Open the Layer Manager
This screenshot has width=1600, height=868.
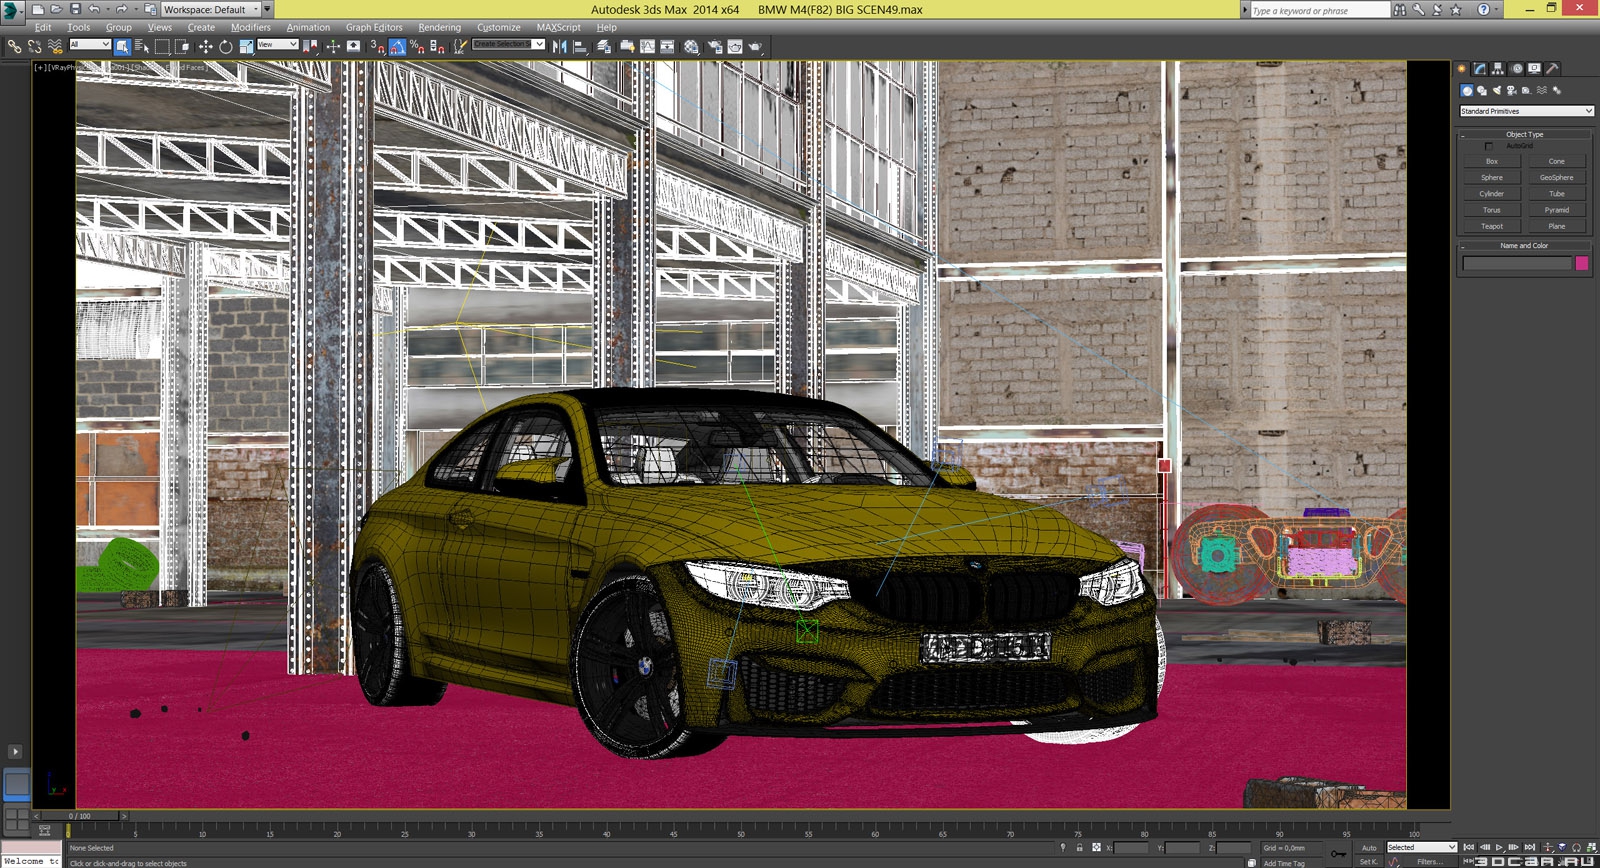(x=603, y=46)
